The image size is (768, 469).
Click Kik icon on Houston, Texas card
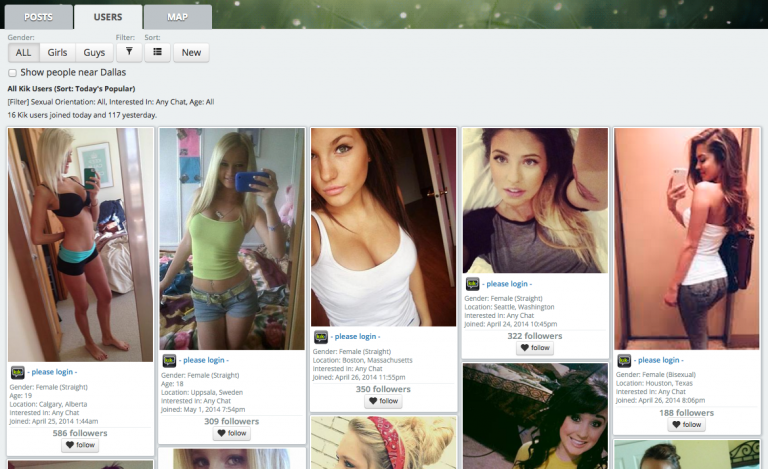click(x=624, y=360)
